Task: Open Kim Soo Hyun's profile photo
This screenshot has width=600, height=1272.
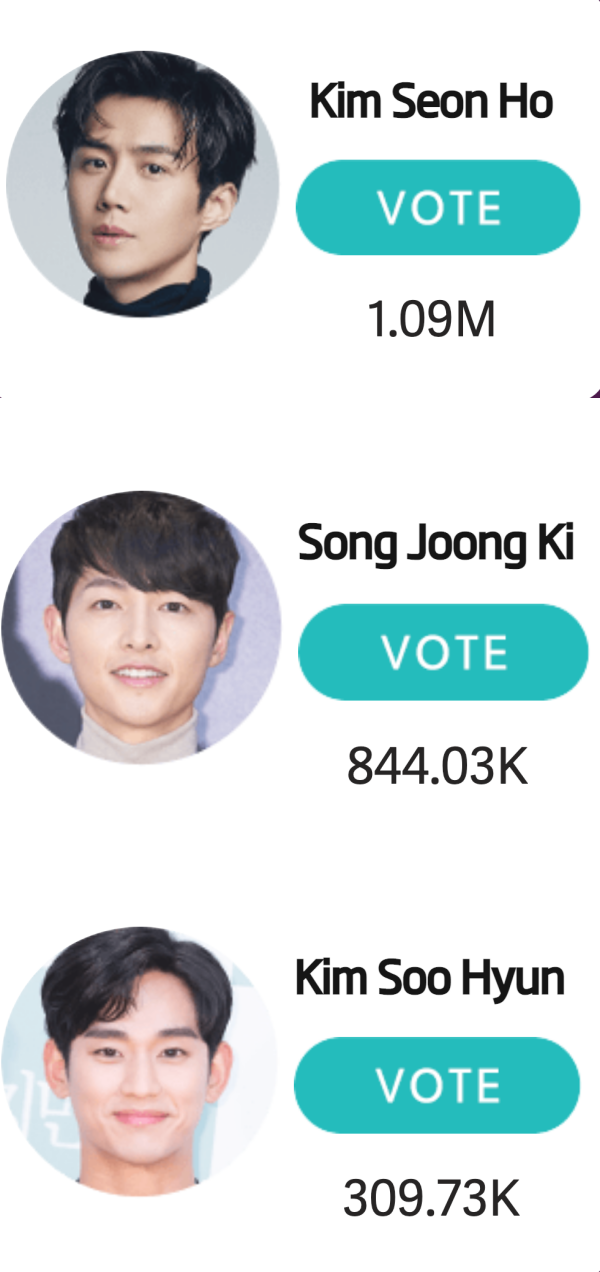Action: pyautogui.click(x=139, y=1061)
